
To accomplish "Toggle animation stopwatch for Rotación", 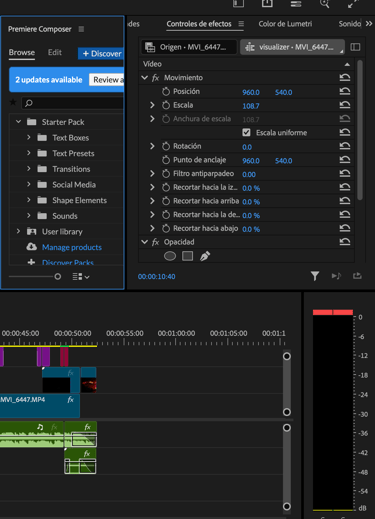I will point(166,146).
